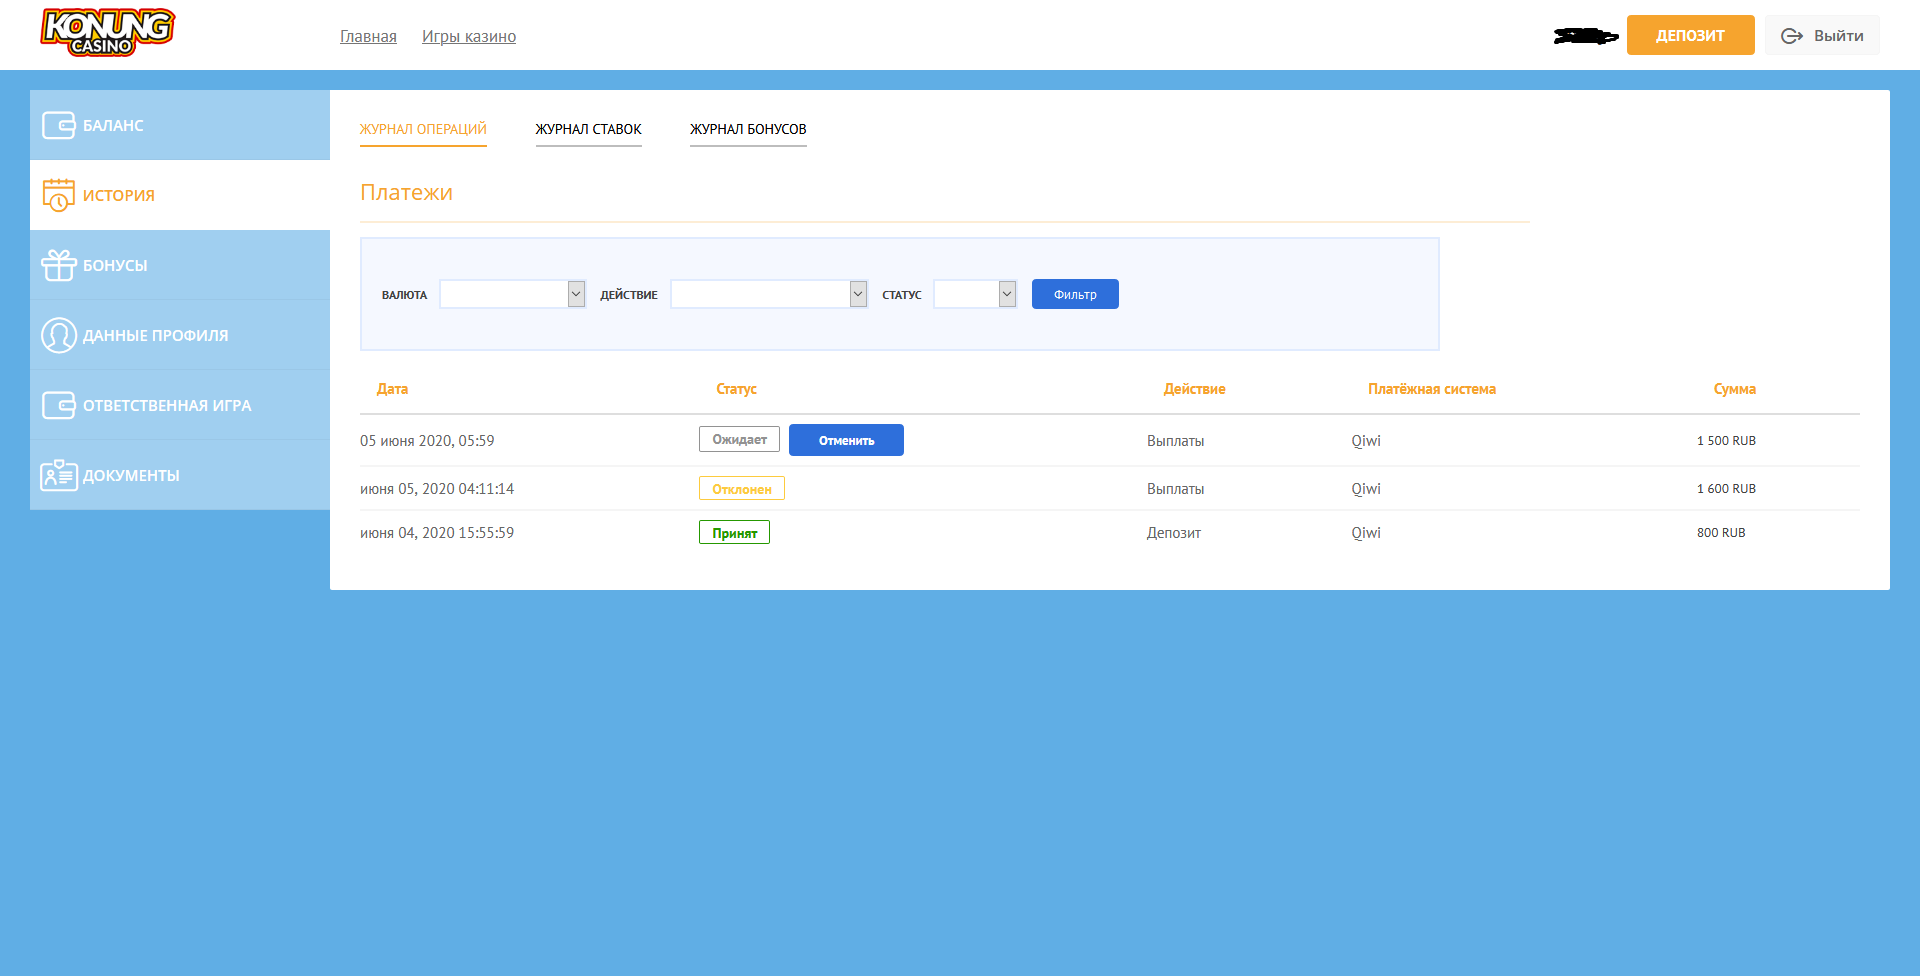The image size is (1920, 976).
Task: Click the date июня 04, 2020 15:55:59
Action: pos(437,533)
